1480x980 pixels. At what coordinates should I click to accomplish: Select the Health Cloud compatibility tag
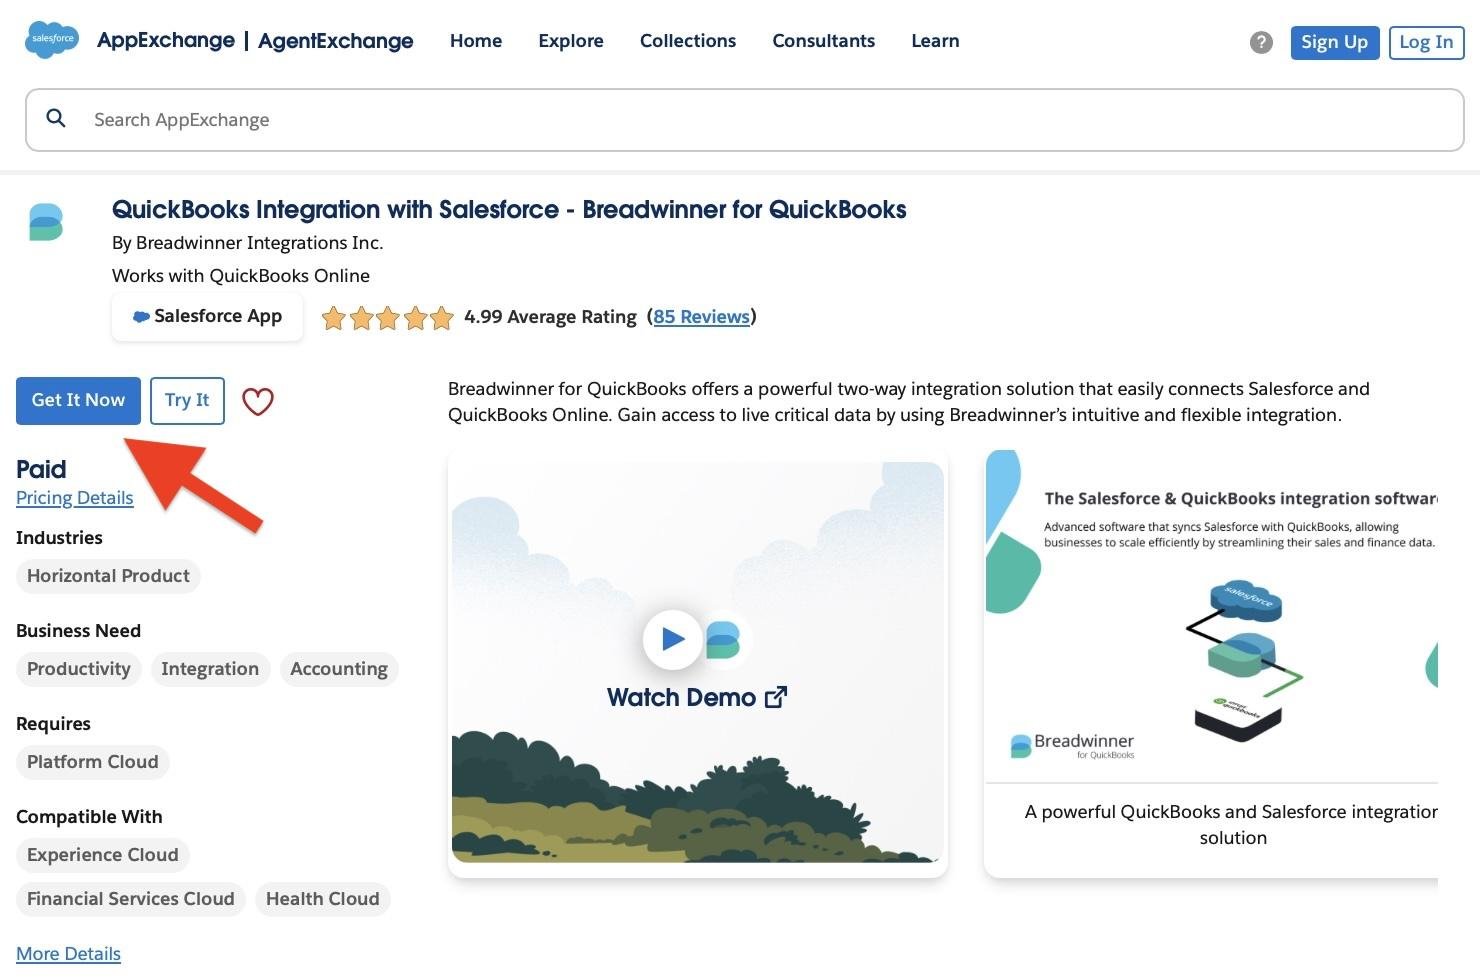[x=322, y=898]
